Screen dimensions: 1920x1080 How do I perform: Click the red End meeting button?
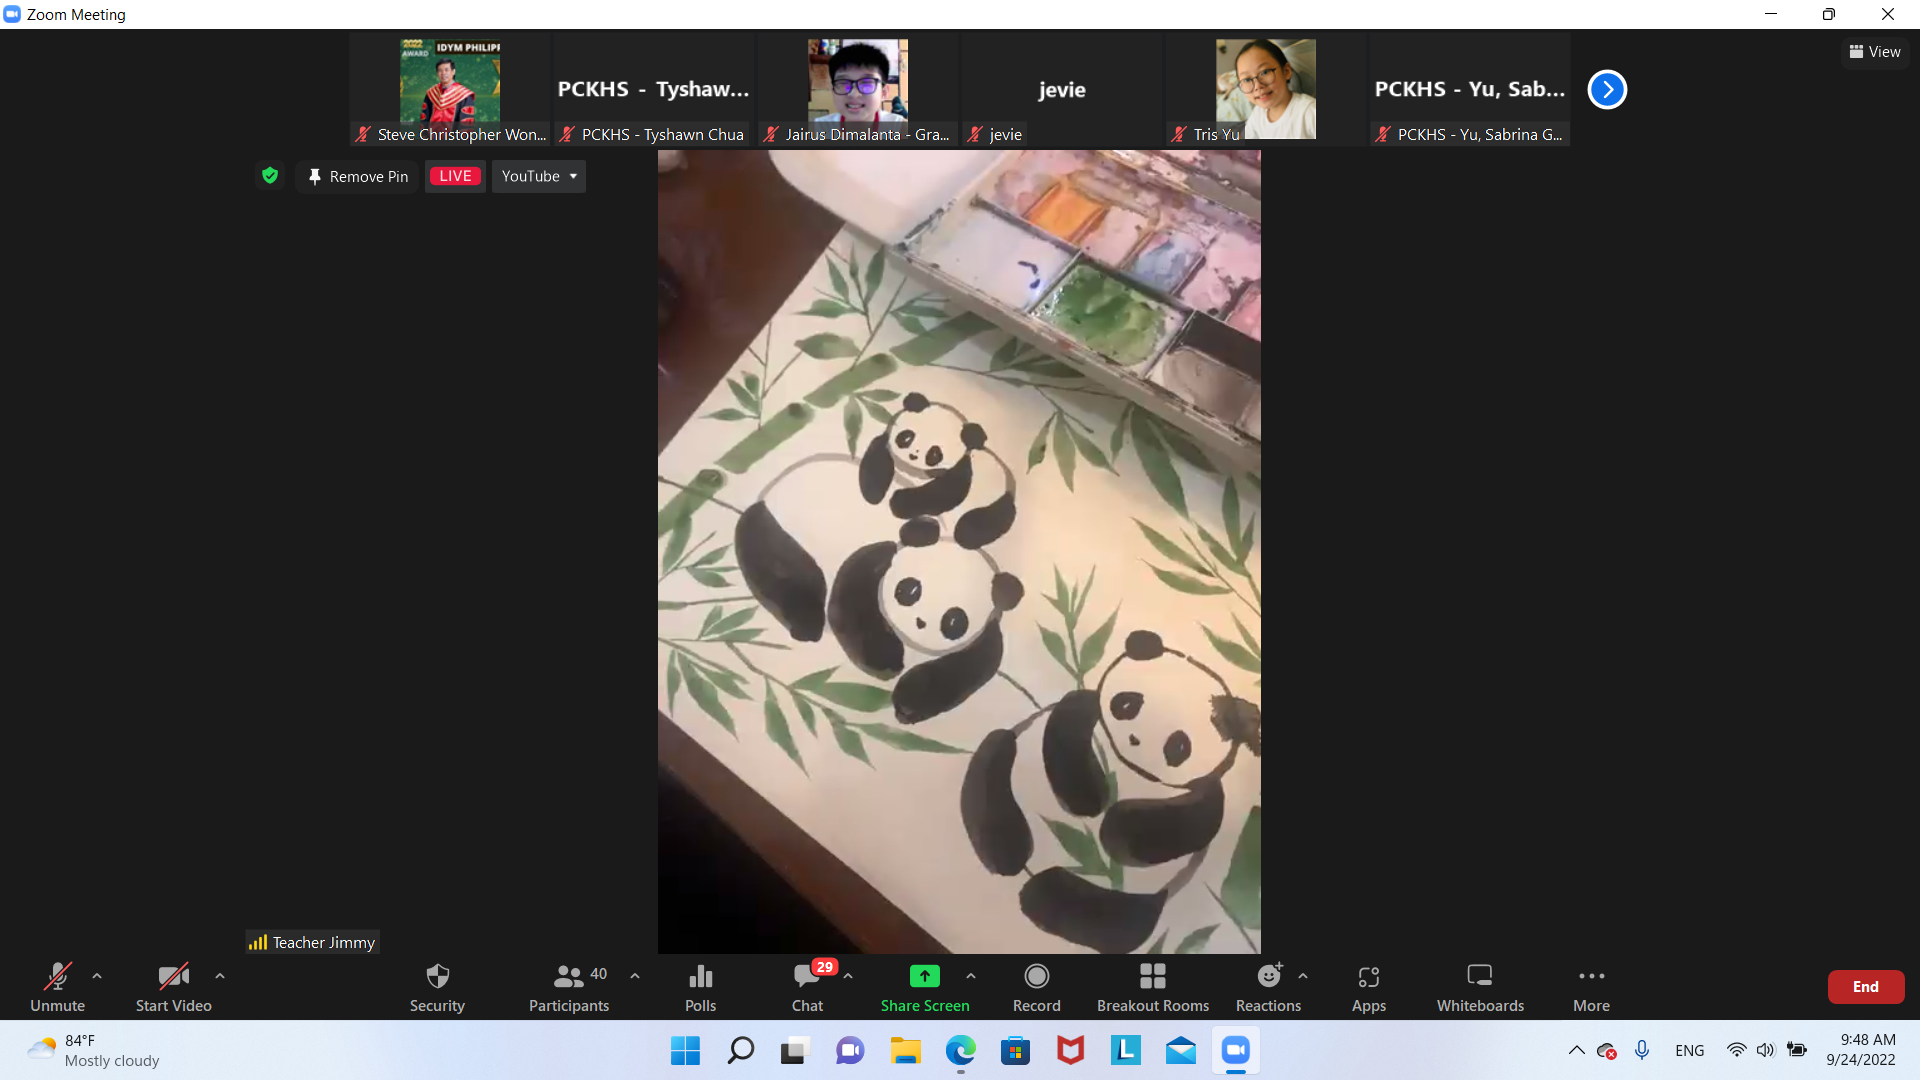[1866, 986]
